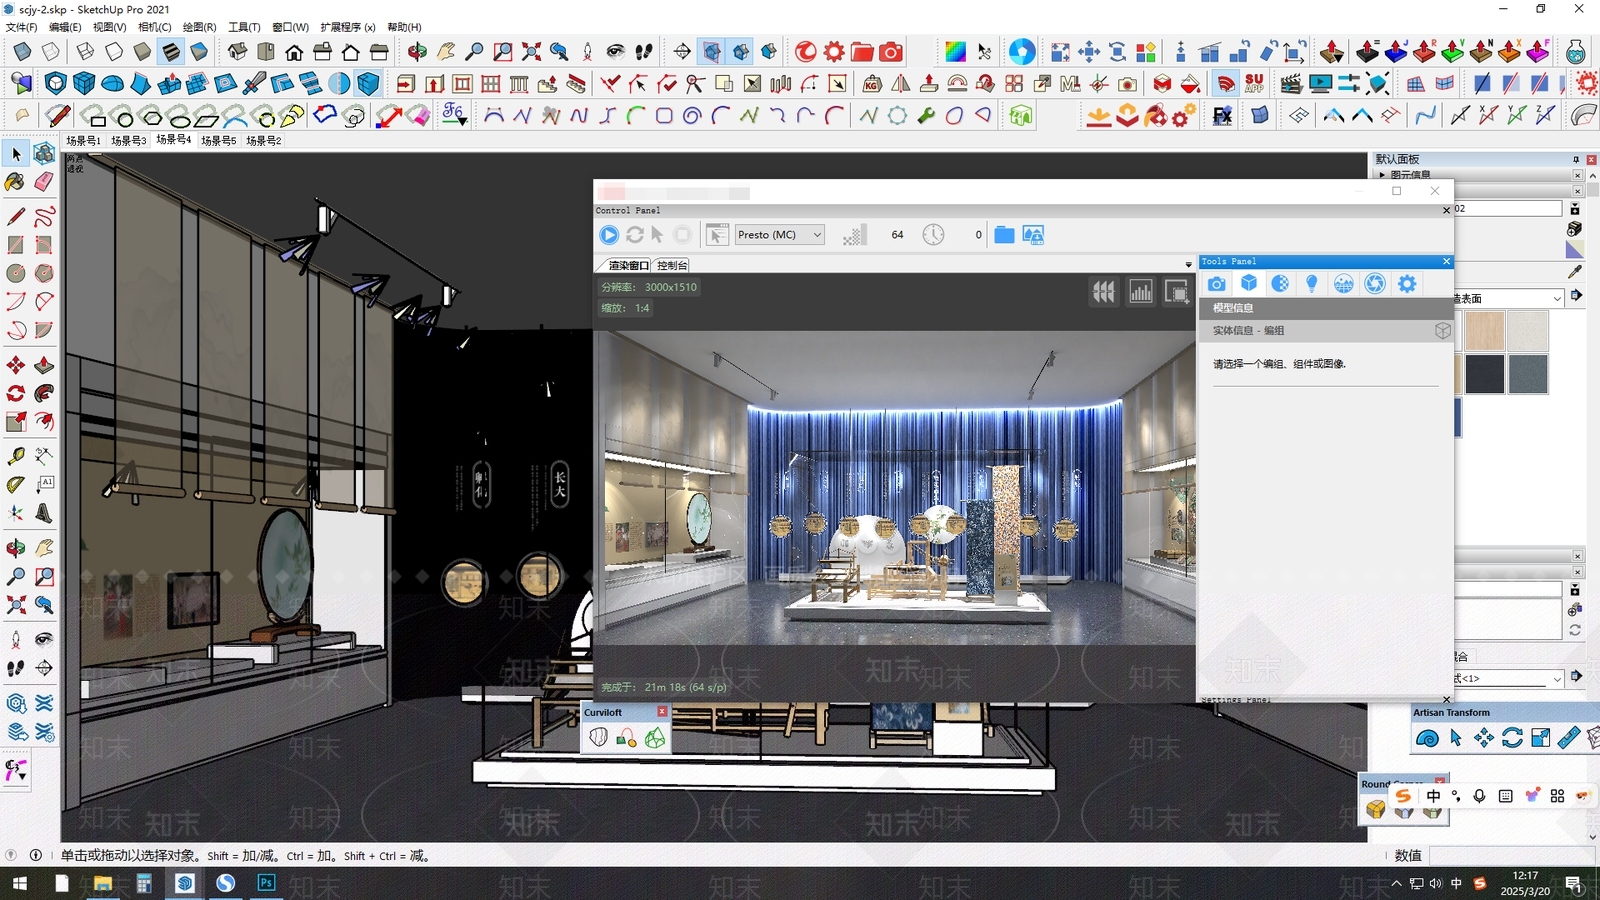Activate the Move tool with red arrows
The height and width of the screenshot is (900, 1600).
pyautogui.click(x=16, y=365)
